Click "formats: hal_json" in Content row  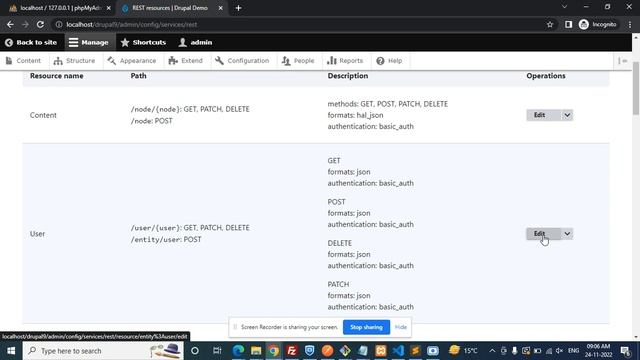[x=355, y=115]
